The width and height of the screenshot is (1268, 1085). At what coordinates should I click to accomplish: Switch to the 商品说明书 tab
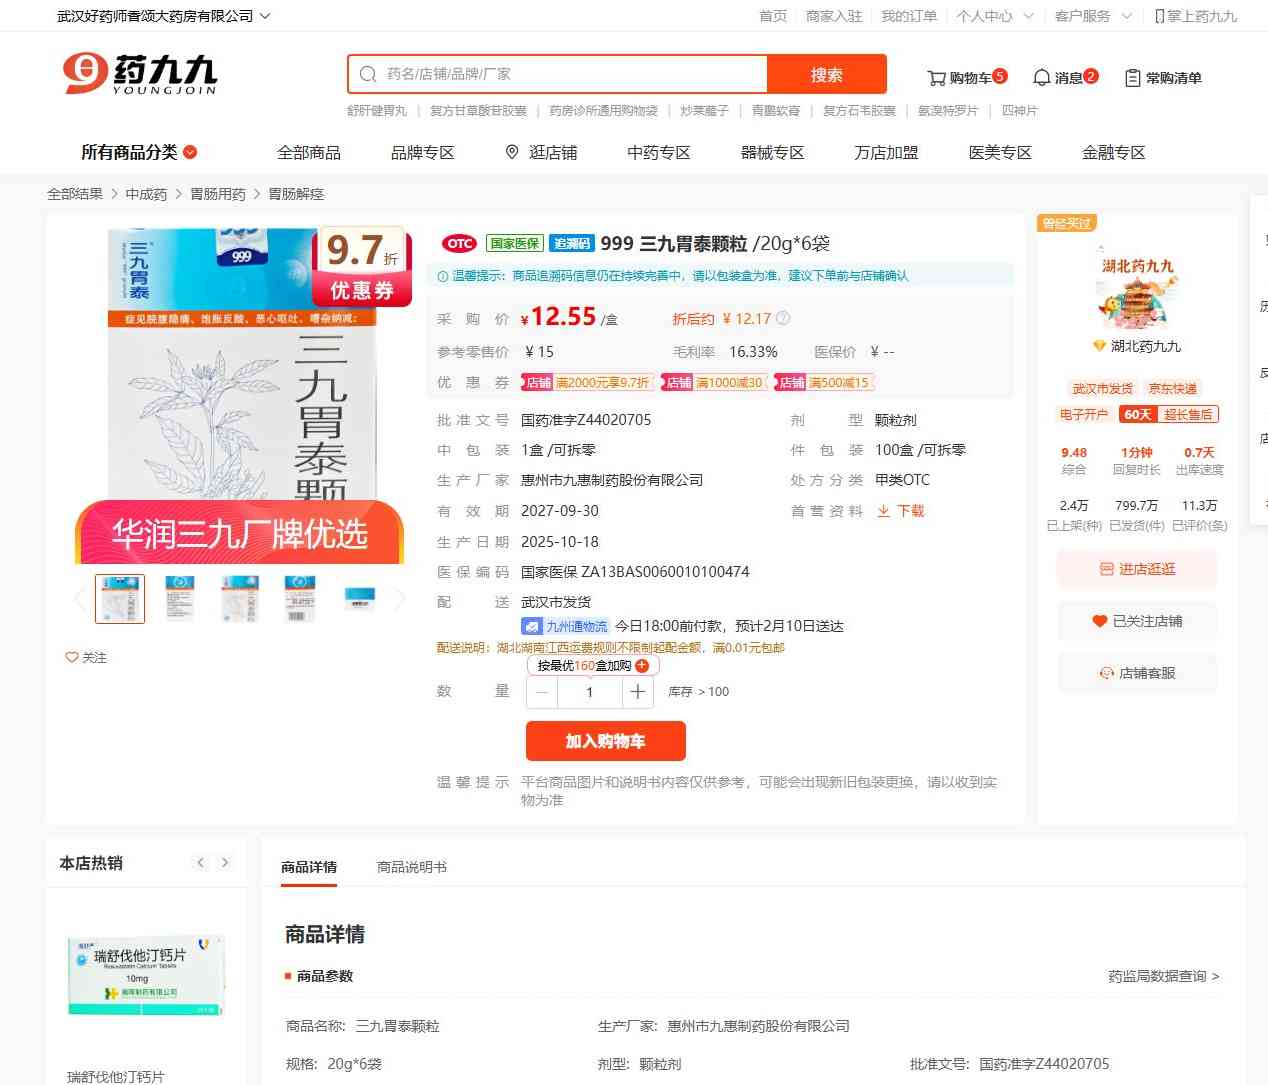click(411, 867)
